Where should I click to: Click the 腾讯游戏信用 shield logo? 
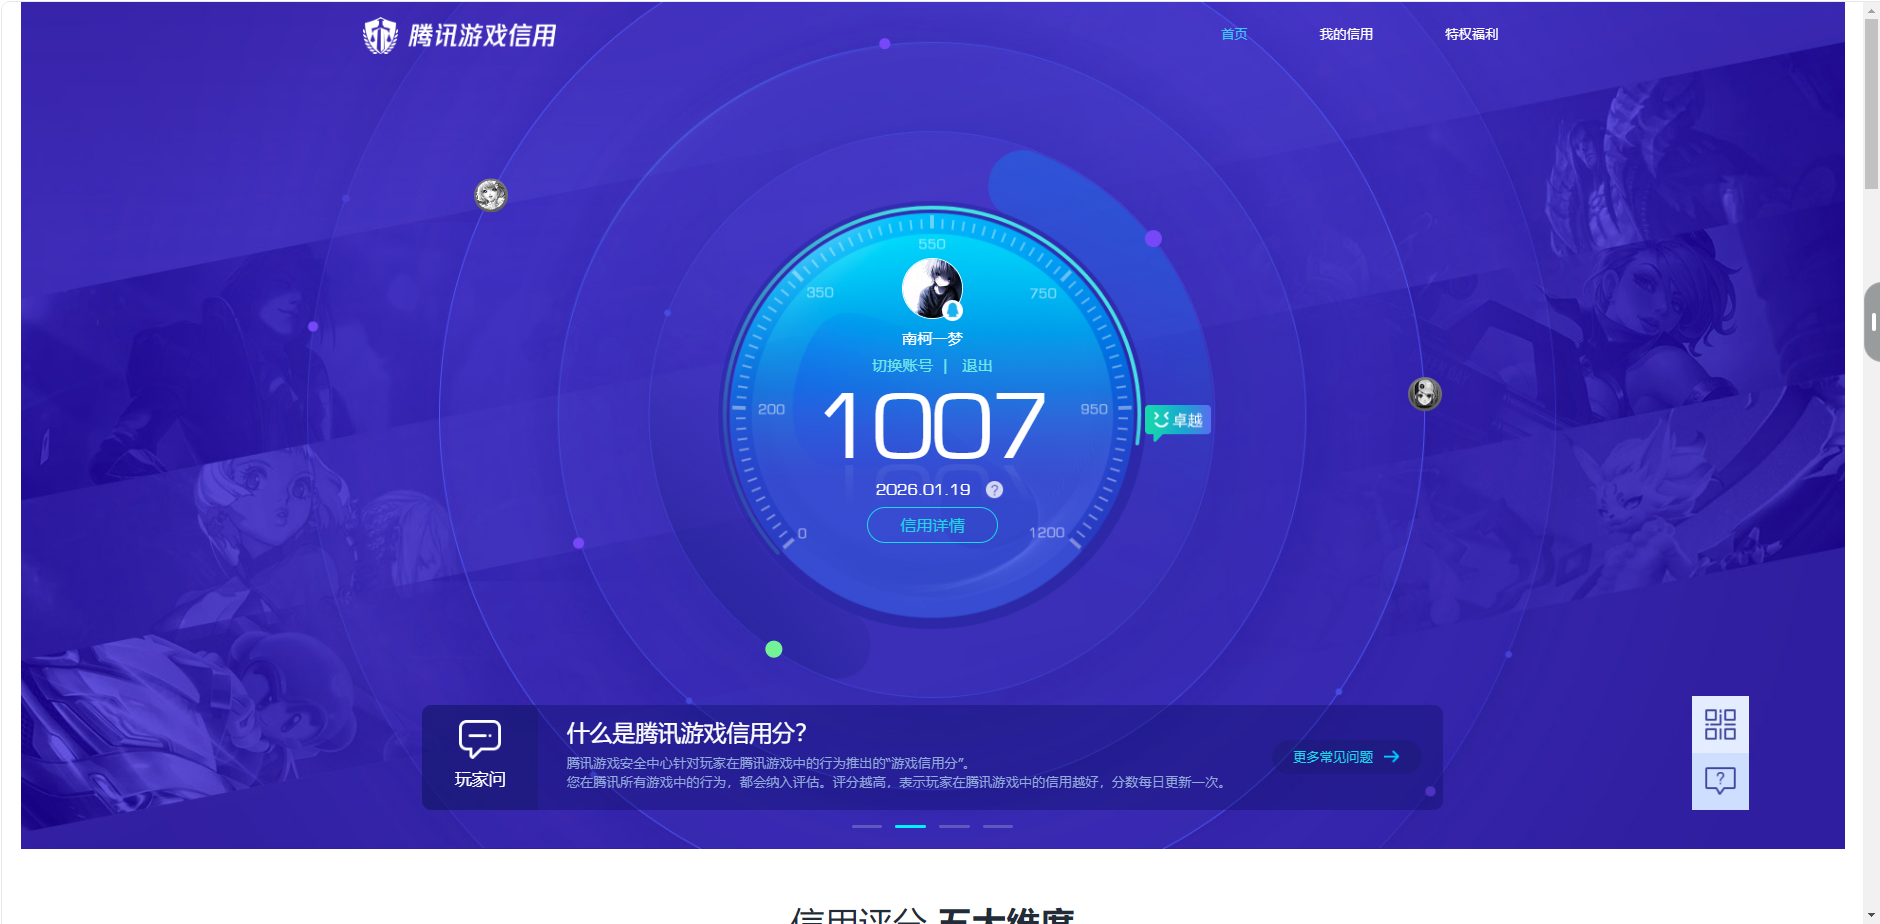[380, 33]
